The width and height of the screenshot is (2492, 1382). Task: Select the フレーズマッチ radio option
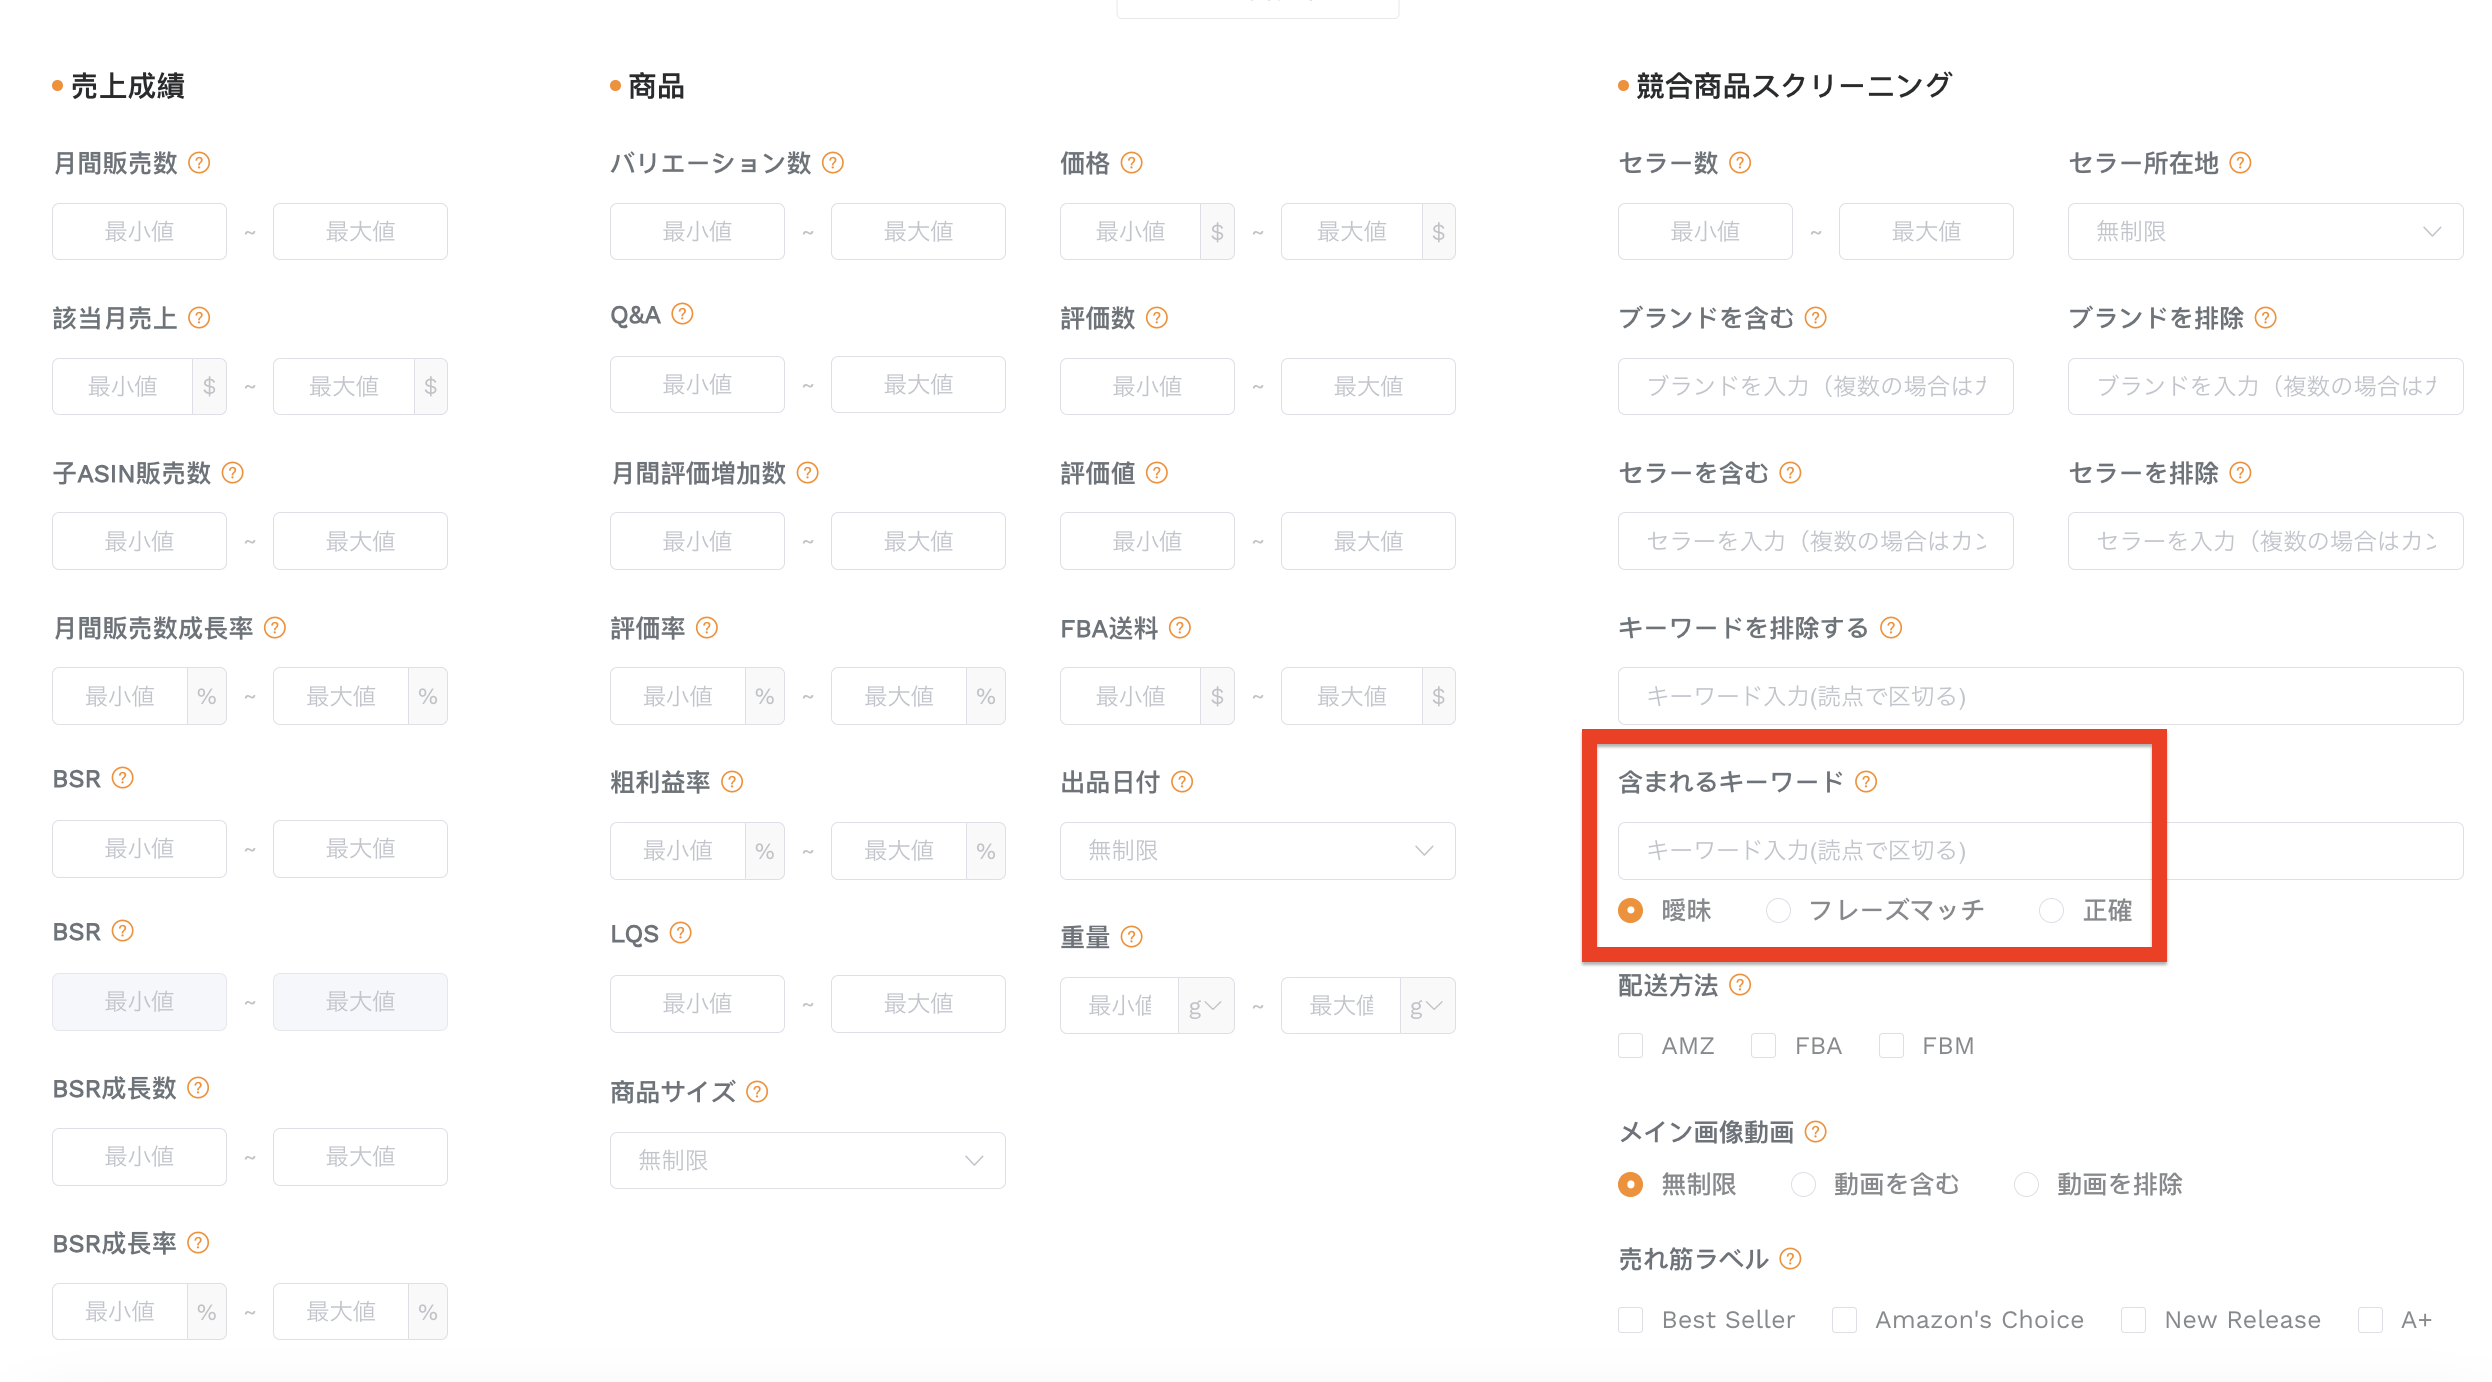coord(1777,910)
